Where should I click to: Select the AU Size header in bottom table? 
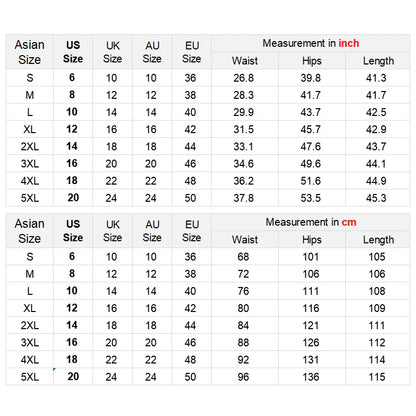[152, 231]
